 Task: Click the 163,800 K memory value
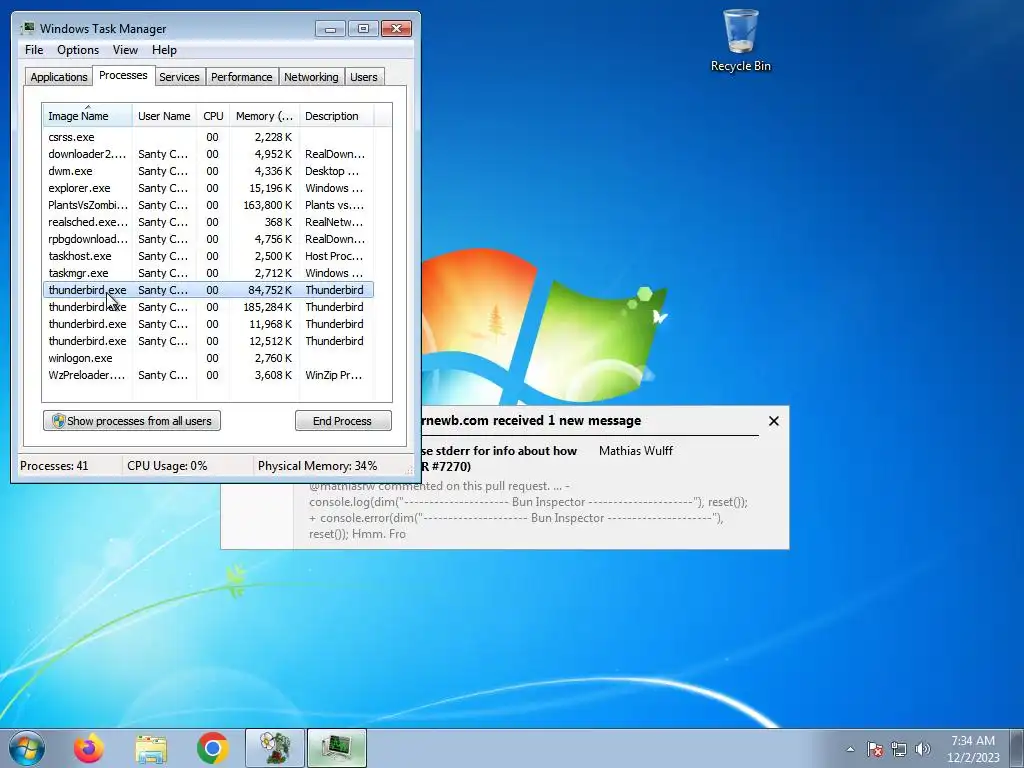(x=267, y=205)
